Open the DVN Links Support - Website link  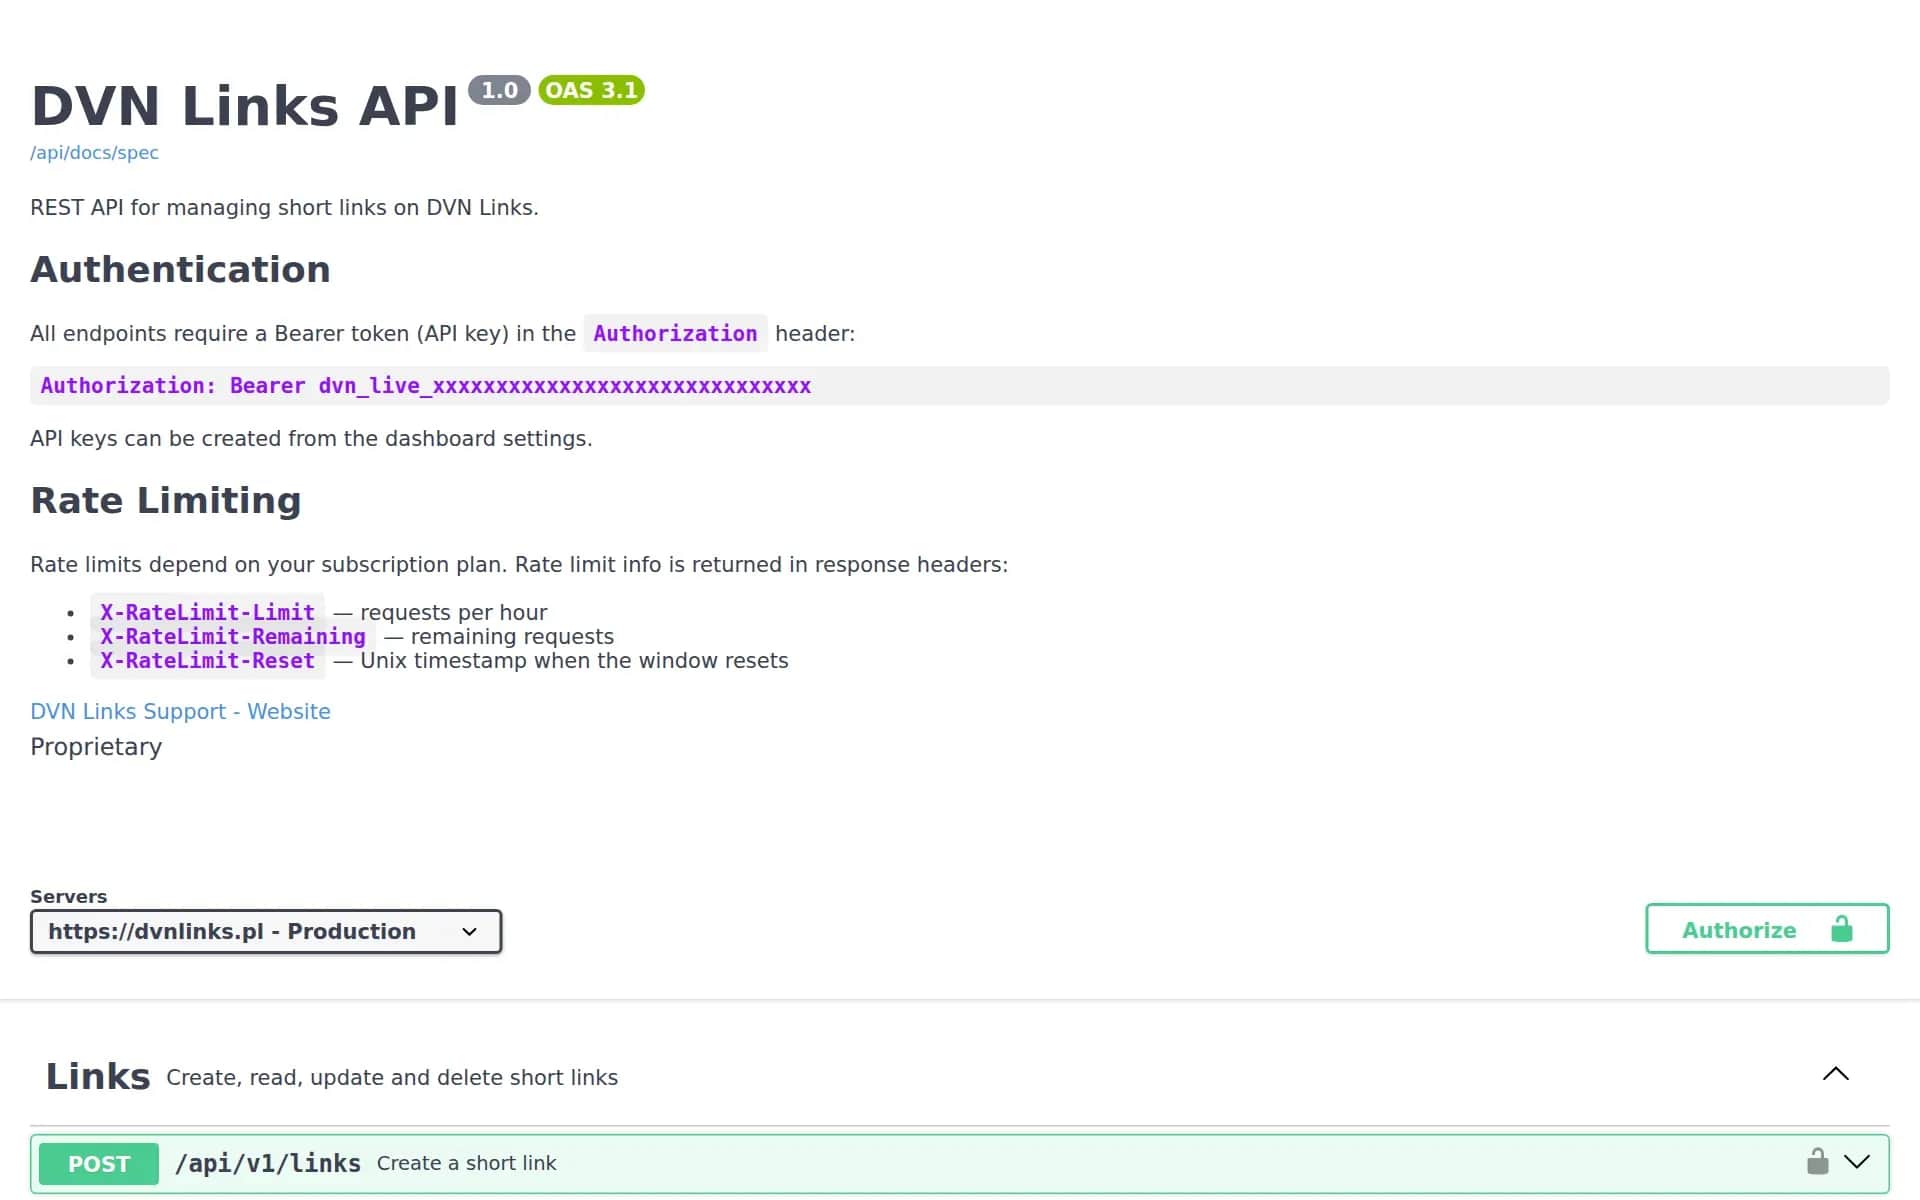(x=180, y=711)
